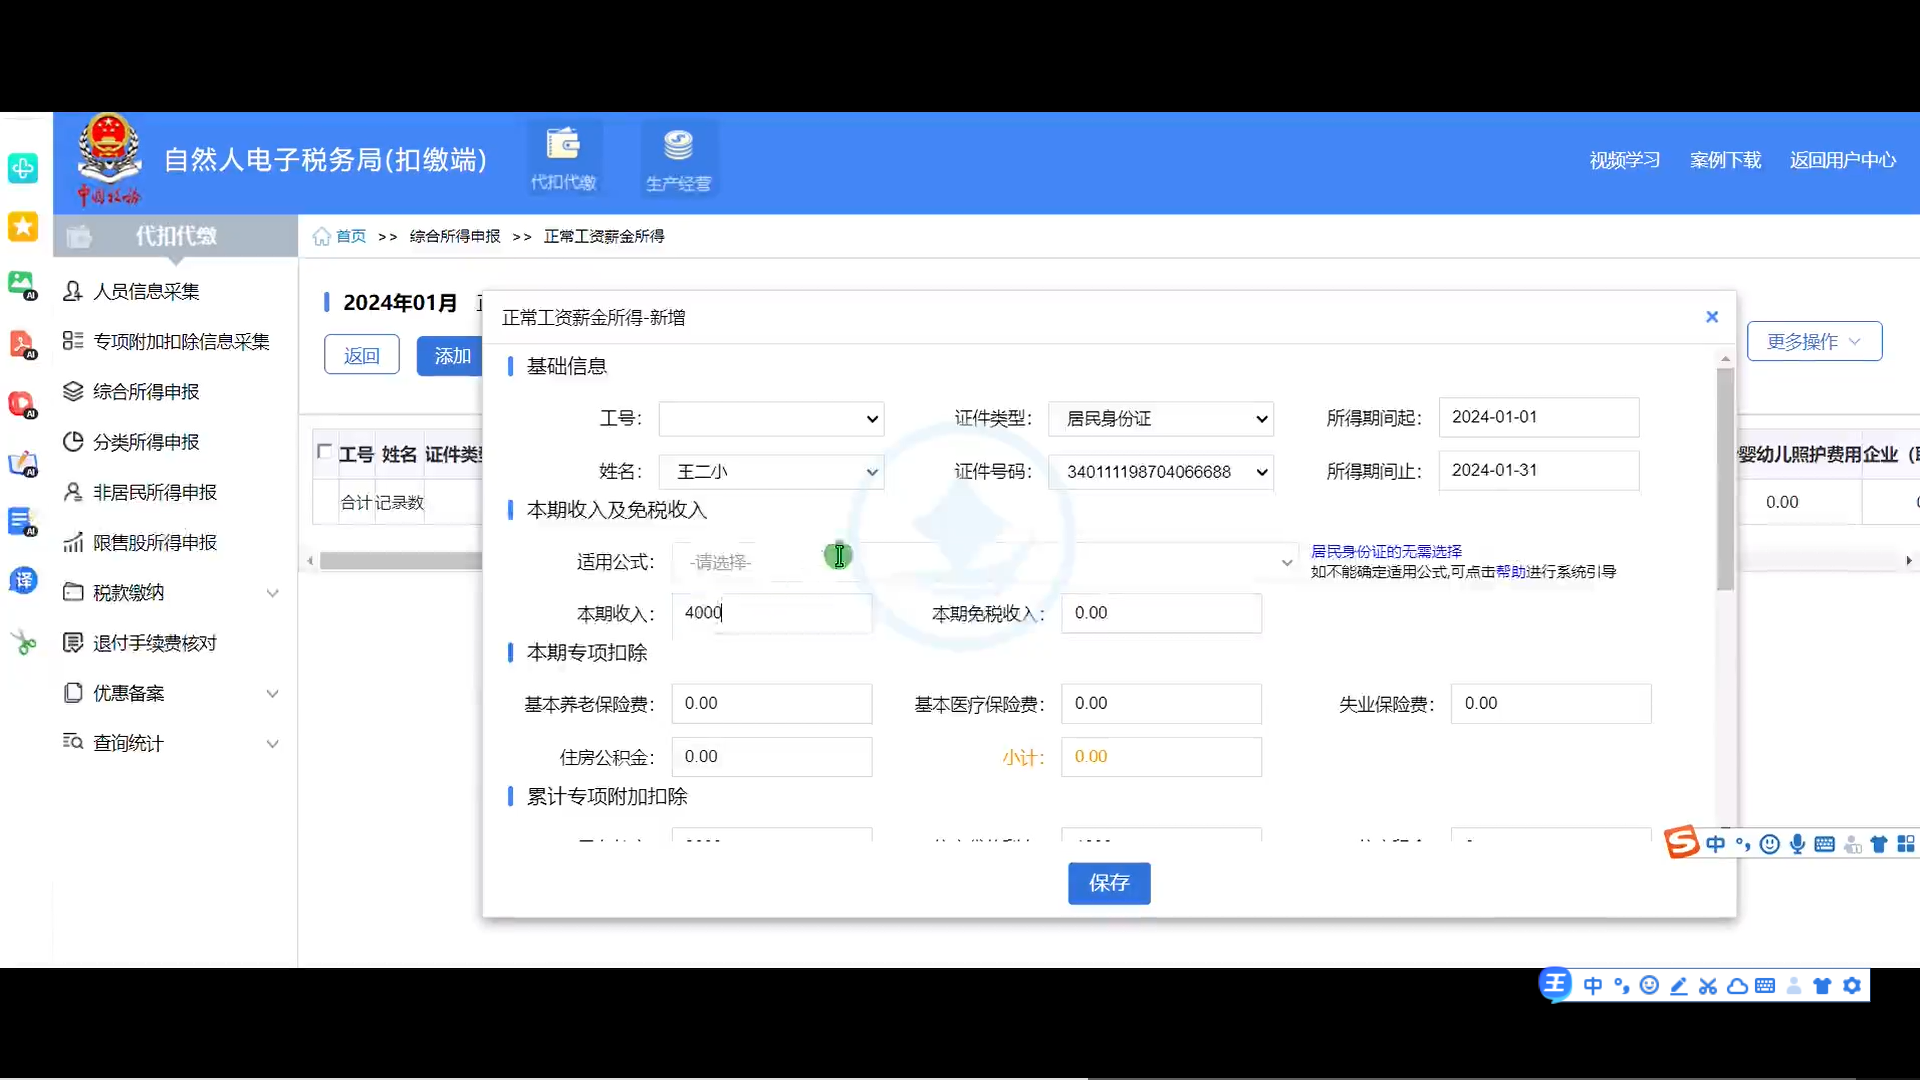
Task: Open 综合所得申报 in the sidebar
Action: (146, 392)
